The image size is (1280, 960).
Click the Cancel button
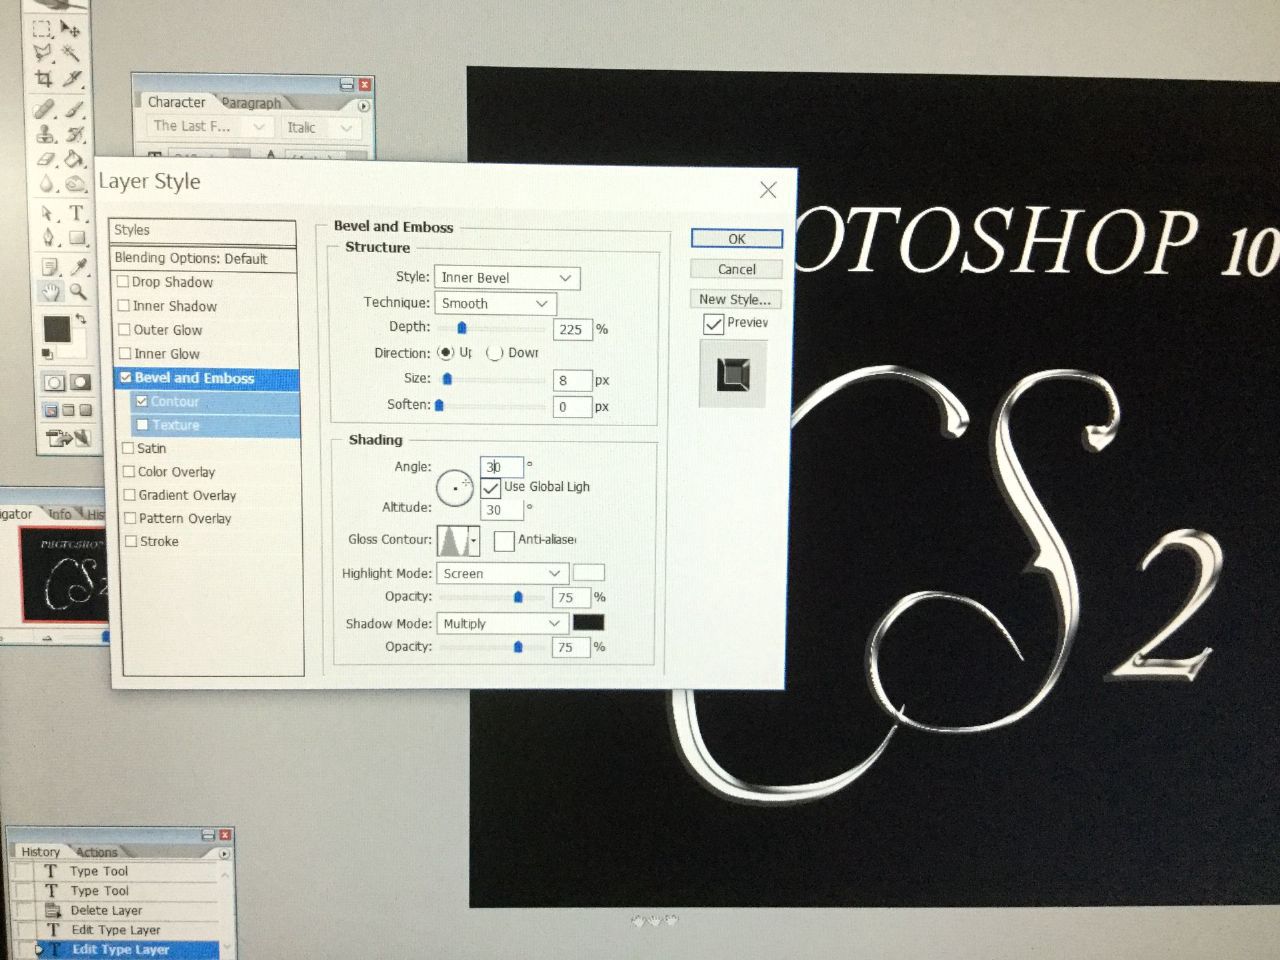736,269
